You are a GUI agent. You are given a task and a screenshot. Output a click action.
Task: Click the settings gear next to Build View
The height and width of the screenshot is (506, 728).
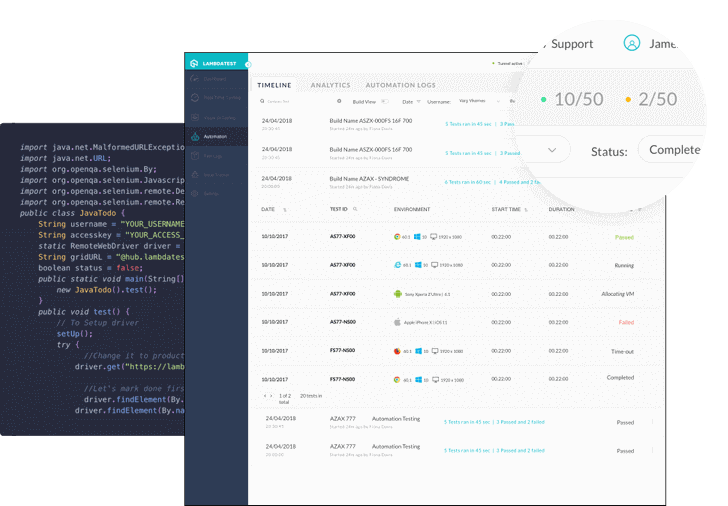339,101
